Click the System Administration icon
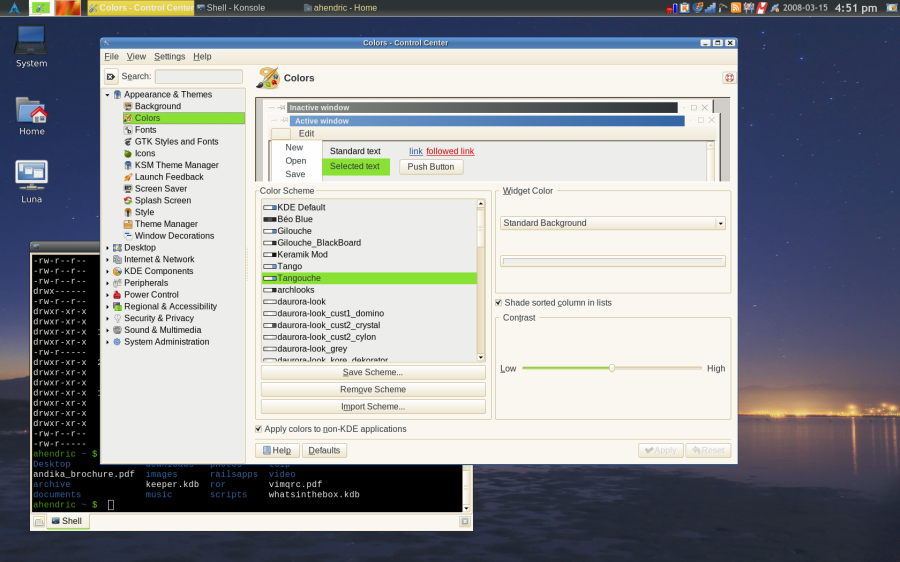Screen dimensions: 900x562 tap(117, 342)
